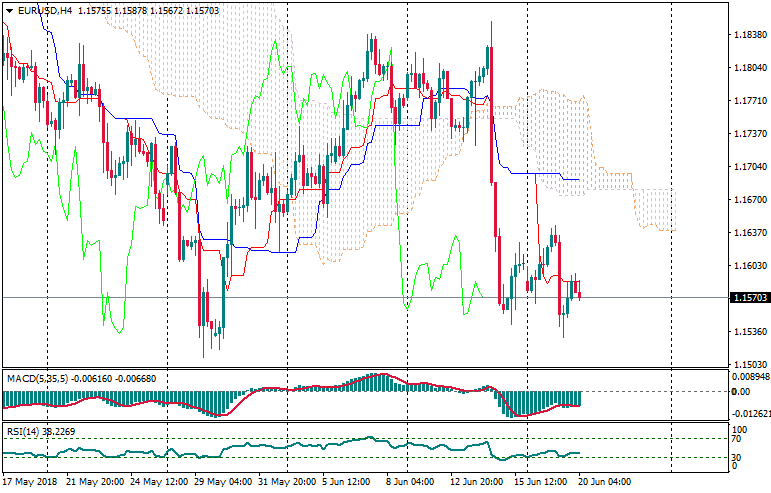Click the 1.18380 price axis label
The width and height of the screenshot is (771, 493).
(x=750, y=35)
